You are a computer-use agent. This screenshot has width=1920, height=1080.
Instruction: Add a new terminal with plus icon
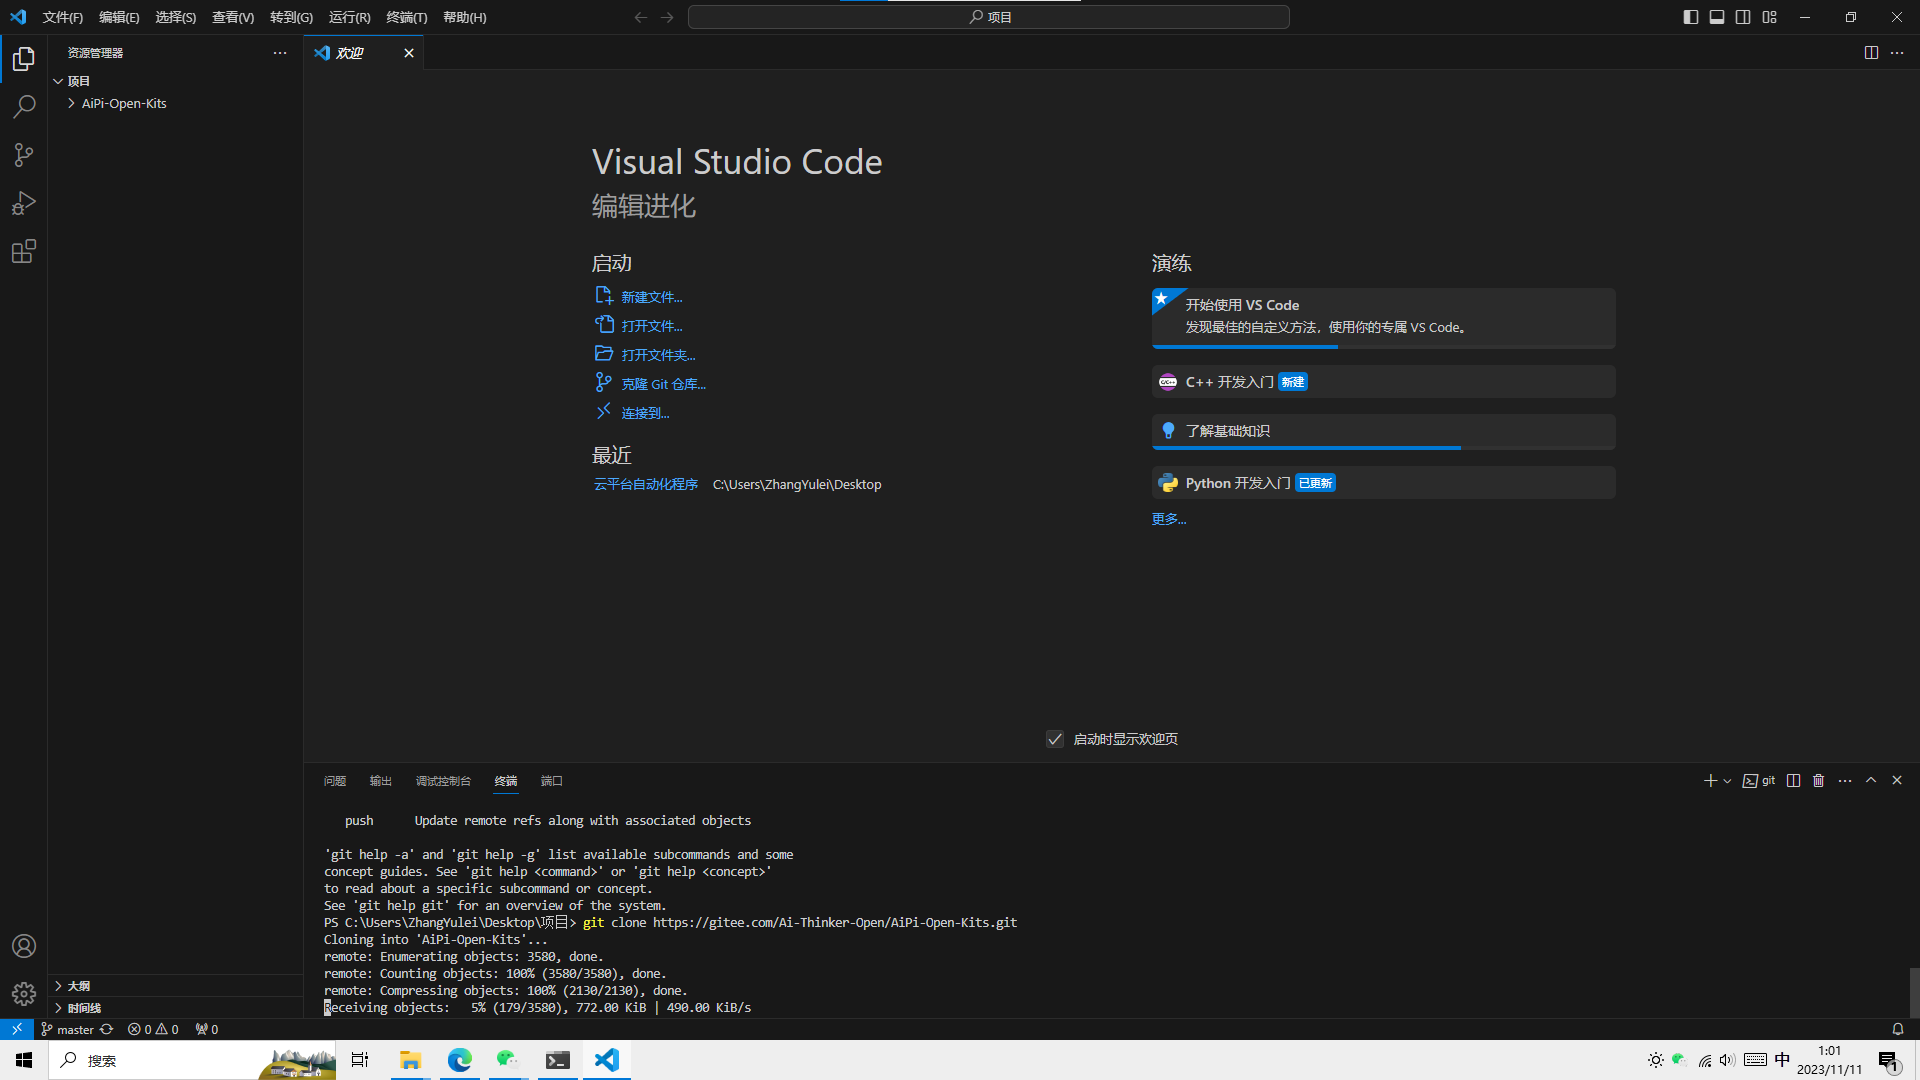tap(1710, 781)
